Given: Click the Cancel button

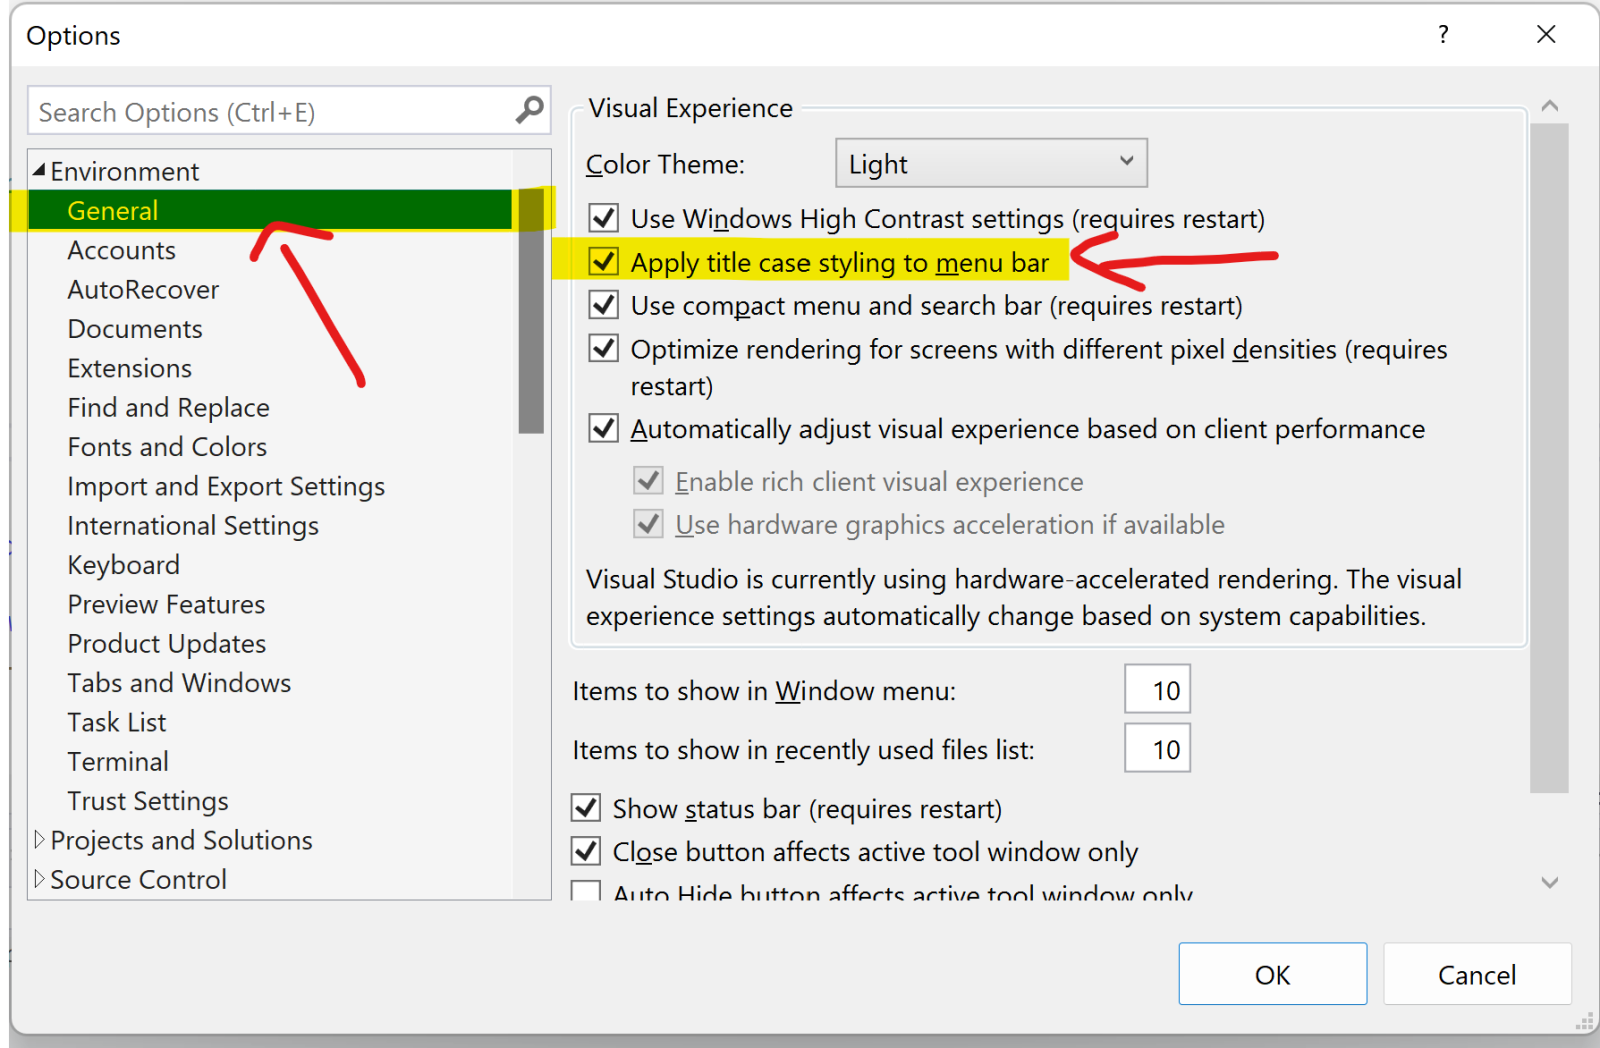Looking at the screenshot, I should click(x=1477, y=974).
